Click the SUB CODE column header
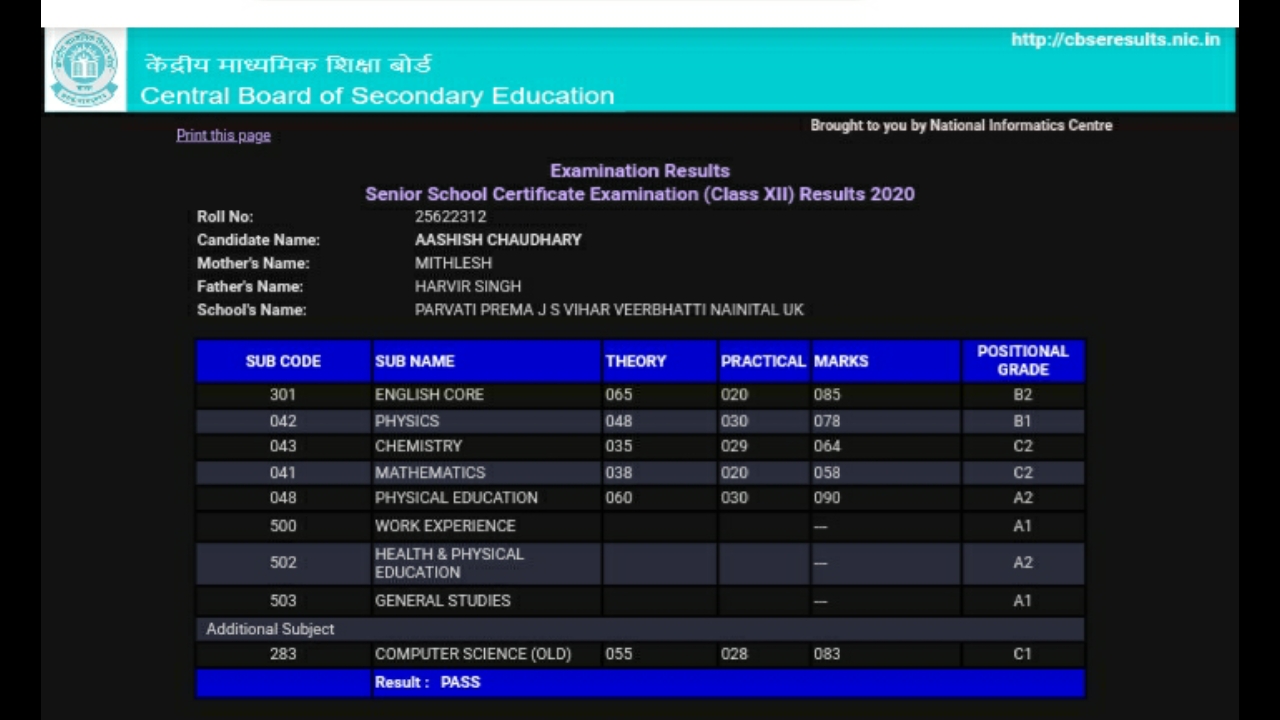The image size is (1280, 720). 283,361
